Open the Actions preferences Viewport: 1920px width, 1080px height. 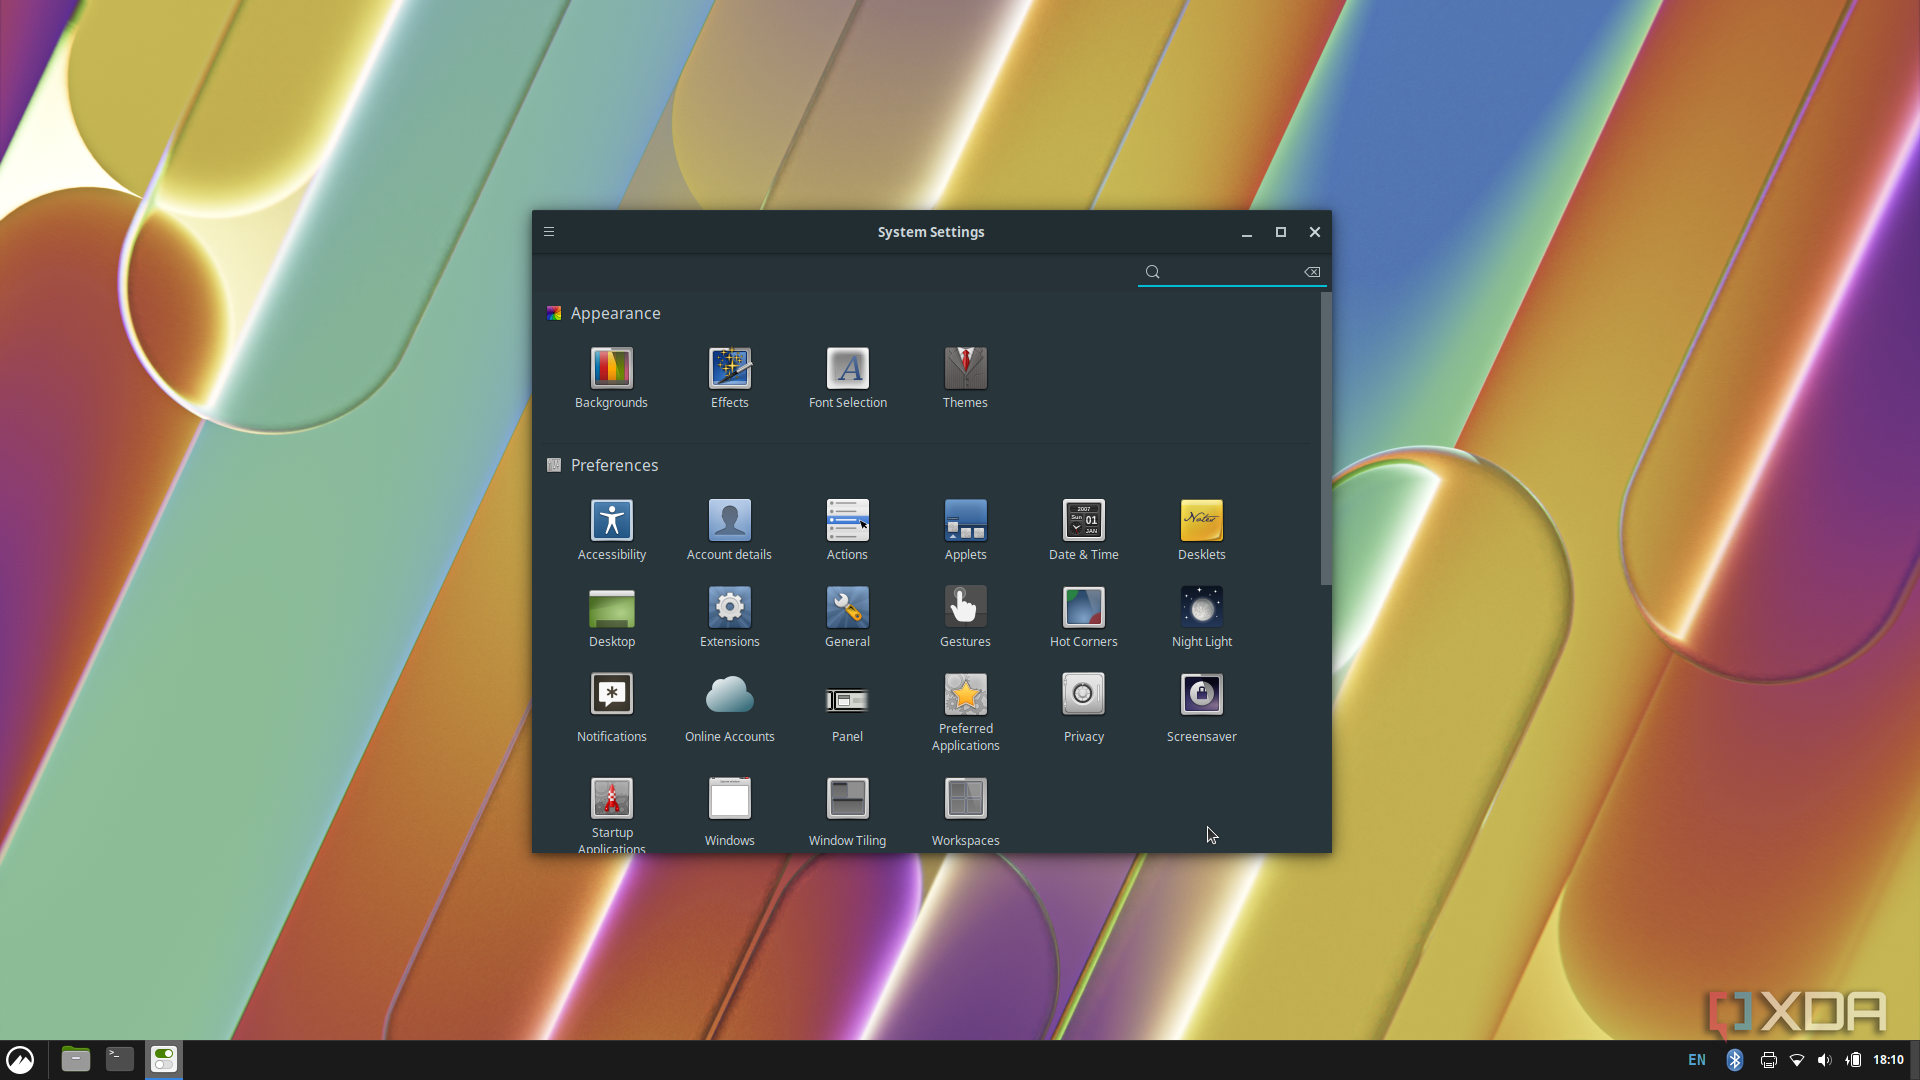(847, 530)
